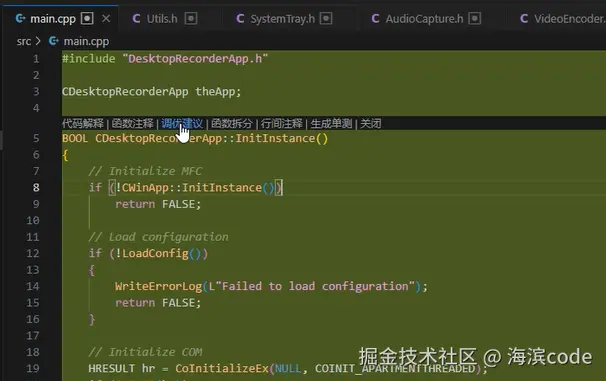606x381 pixels.
Task: Open the SystemTray.h tab
Action: pyautogui.click(x=283, y=19)
